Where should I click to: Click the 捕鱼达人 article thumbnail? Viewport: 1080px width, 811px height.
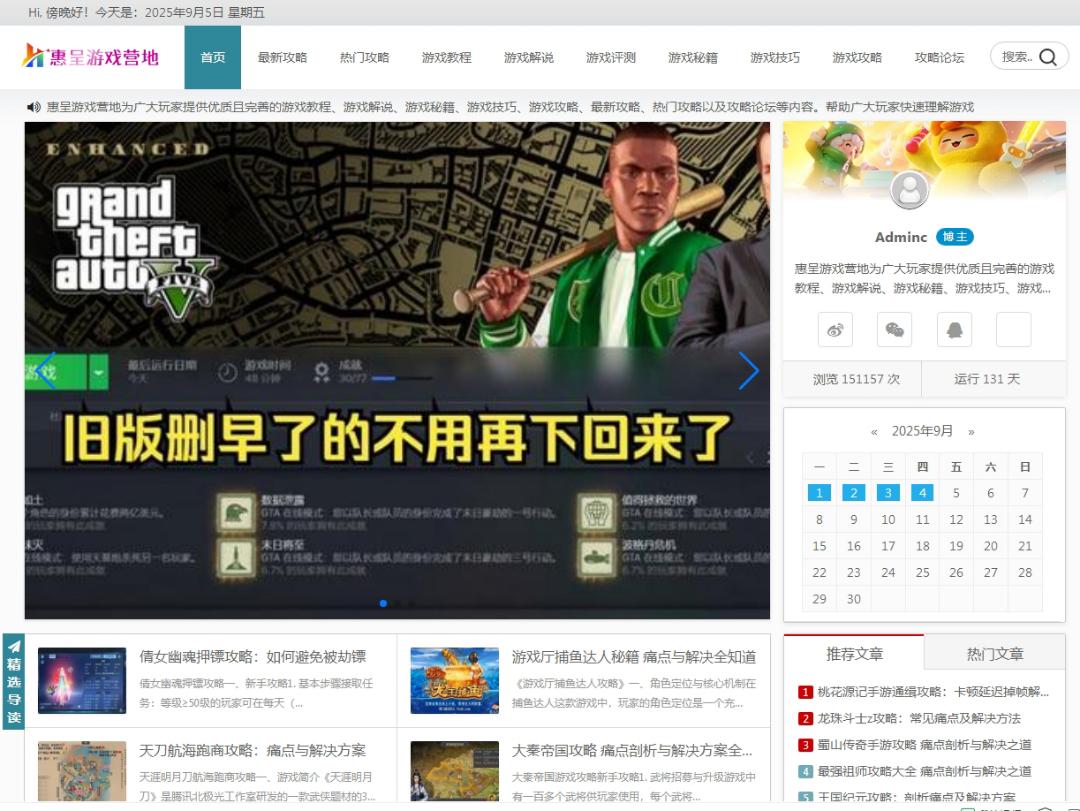tap(455, 680)
